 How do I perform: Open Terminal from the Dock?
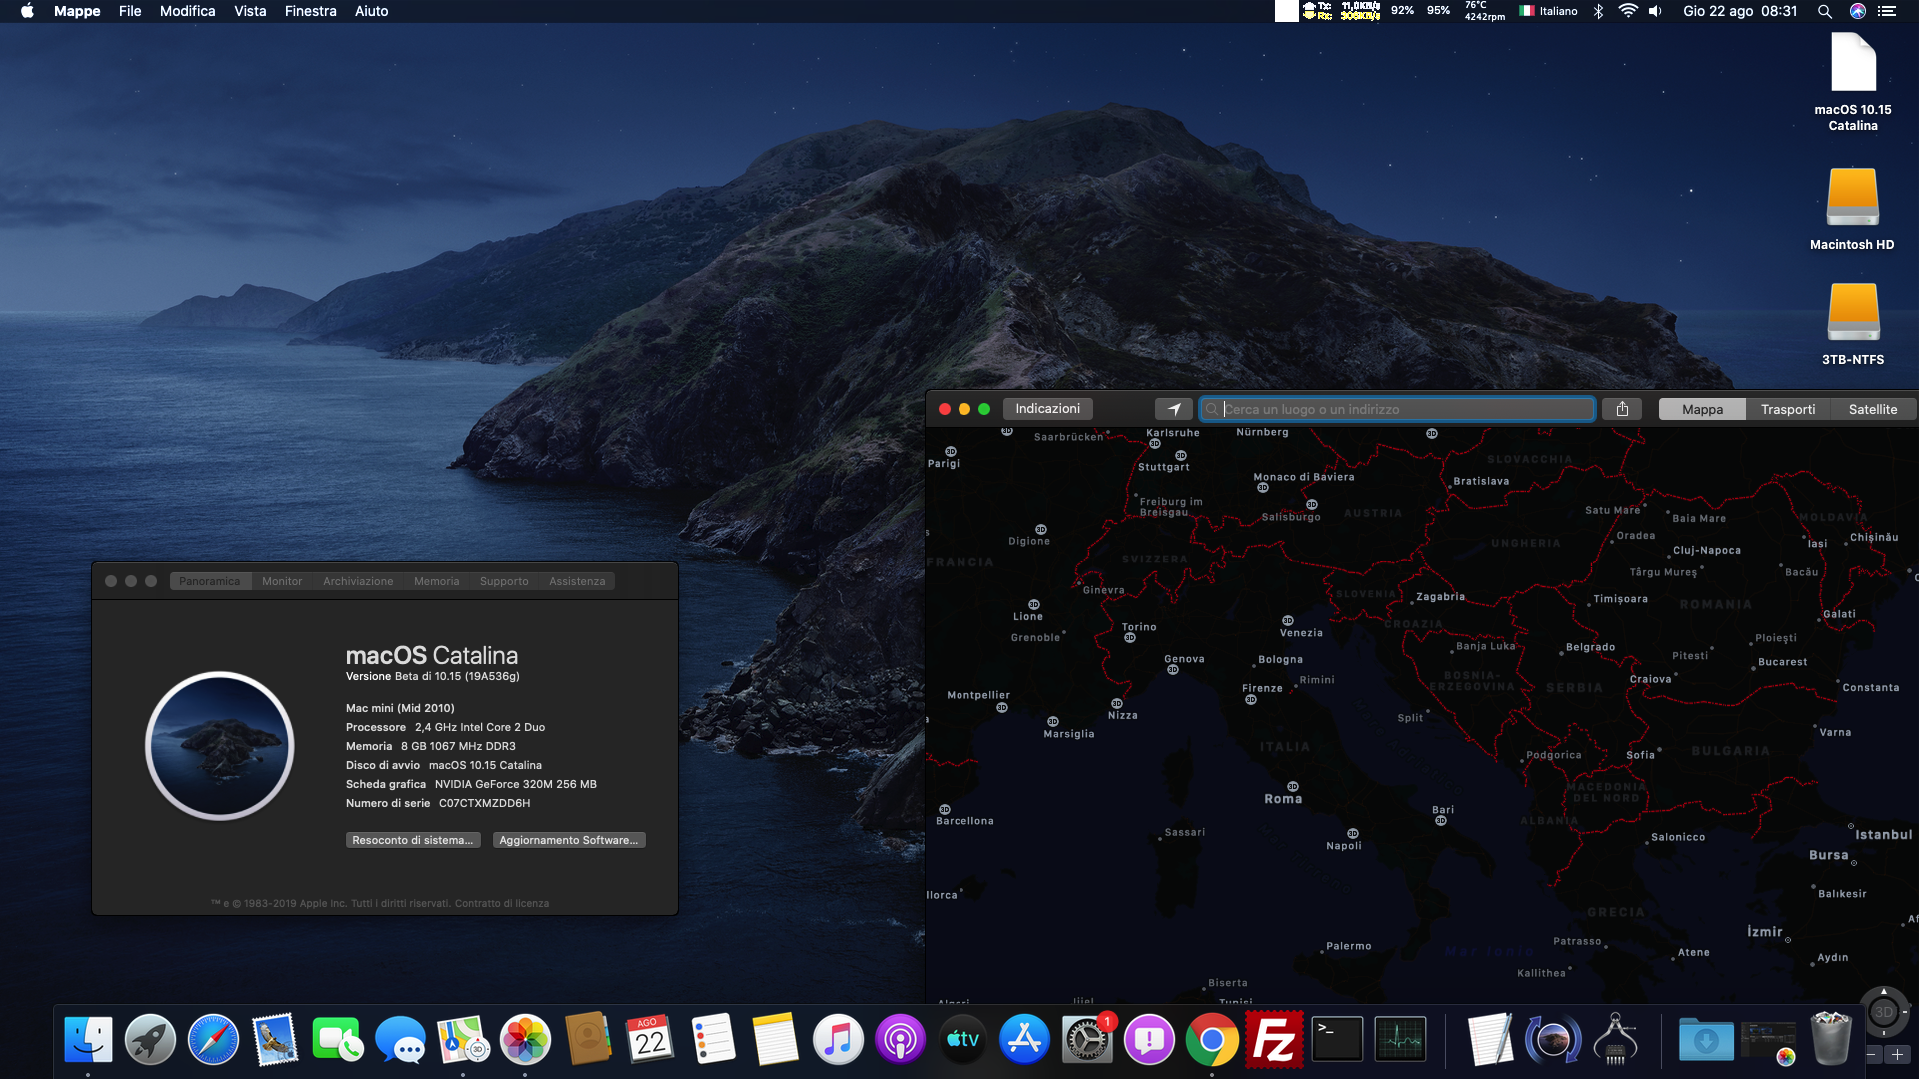(1337, 1040)
